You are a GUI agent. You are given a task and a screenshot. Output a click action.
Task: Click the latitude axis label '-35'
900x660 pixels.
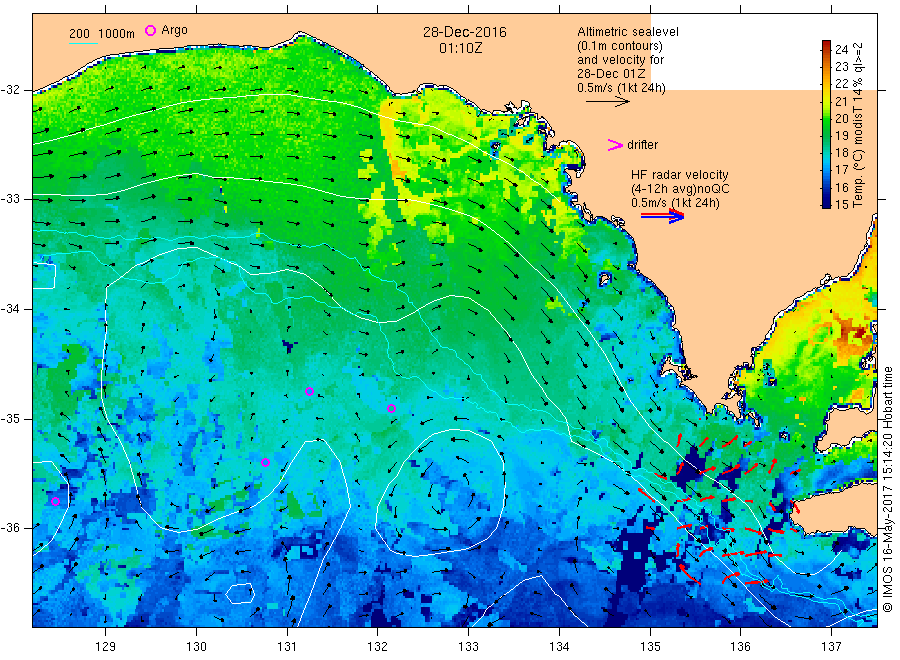(10, 419)
